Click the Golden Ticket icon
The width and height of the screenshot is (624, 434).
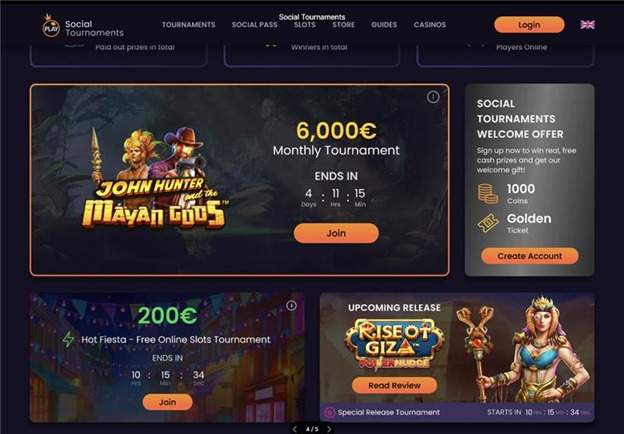(x=488, y=223)
